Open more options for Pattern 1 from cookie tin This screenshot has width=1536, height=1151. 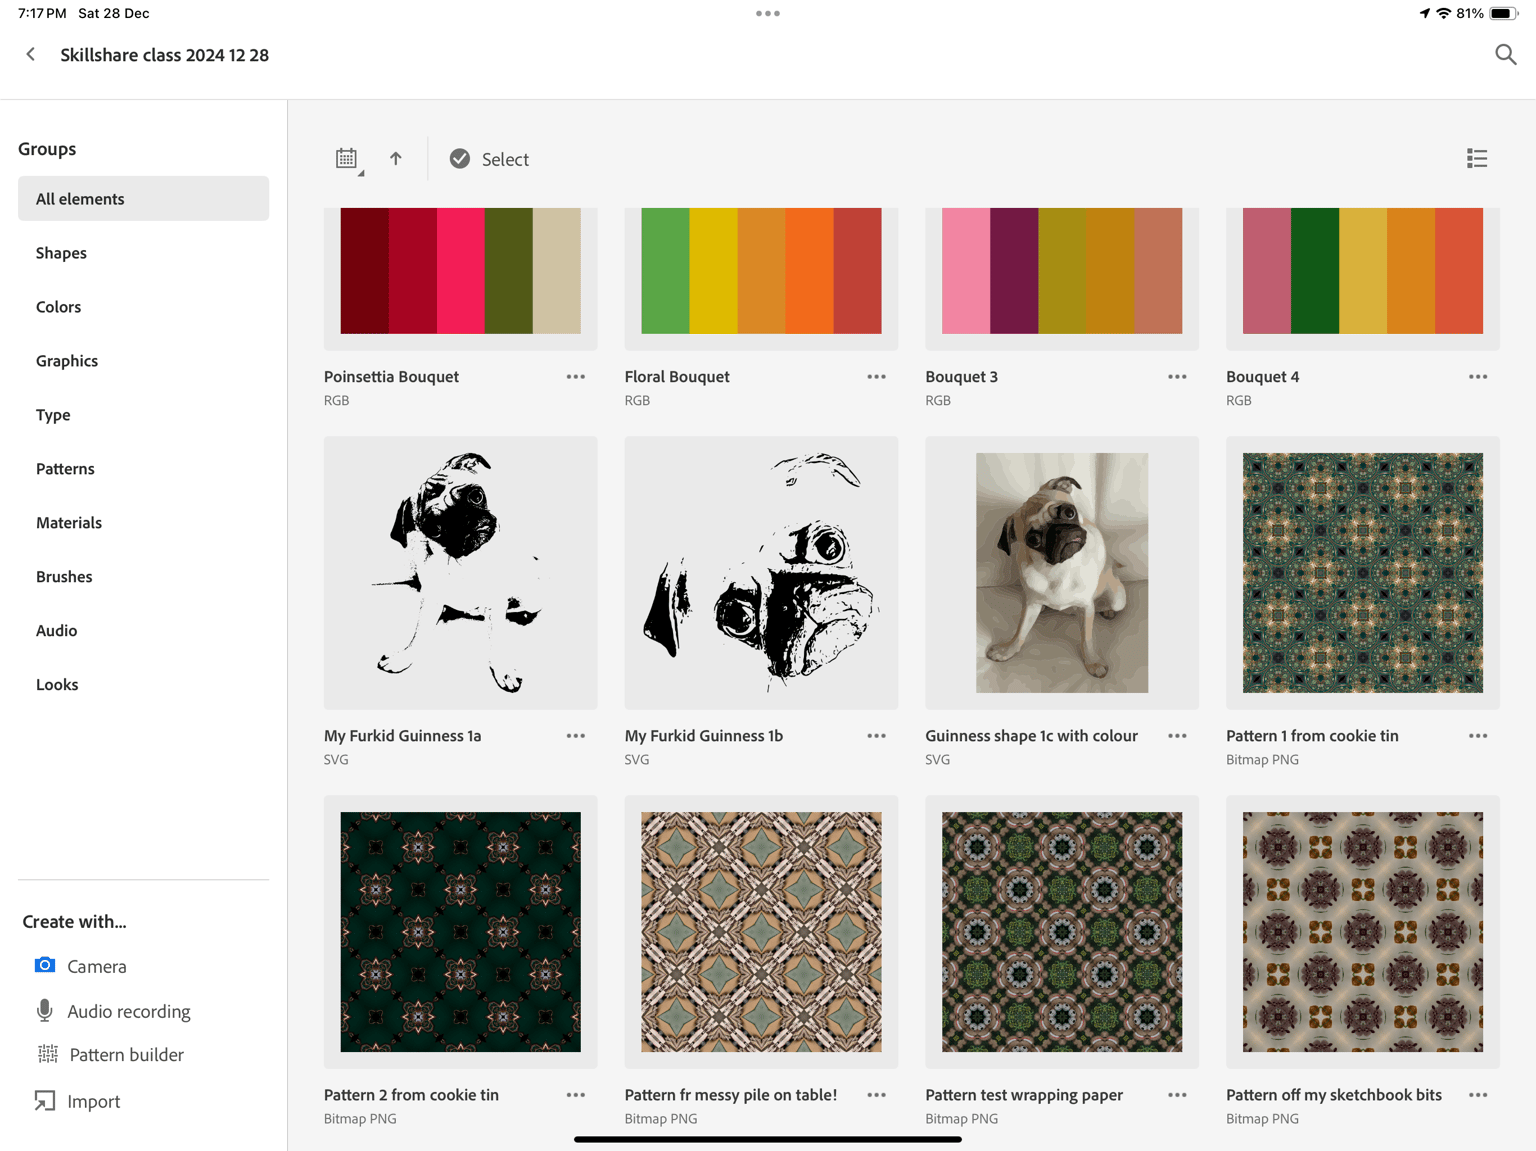[1478, 736]
